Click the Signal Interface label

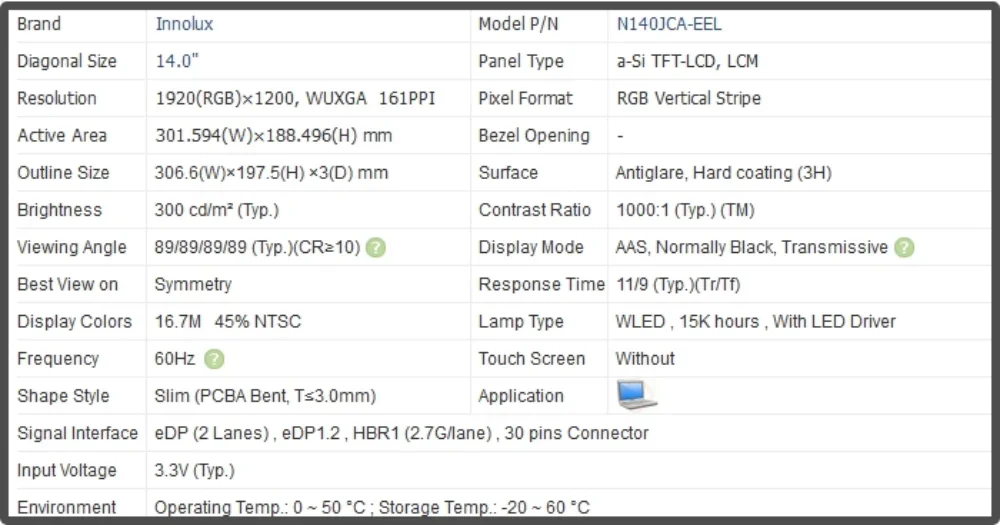[x=77, y=433]
